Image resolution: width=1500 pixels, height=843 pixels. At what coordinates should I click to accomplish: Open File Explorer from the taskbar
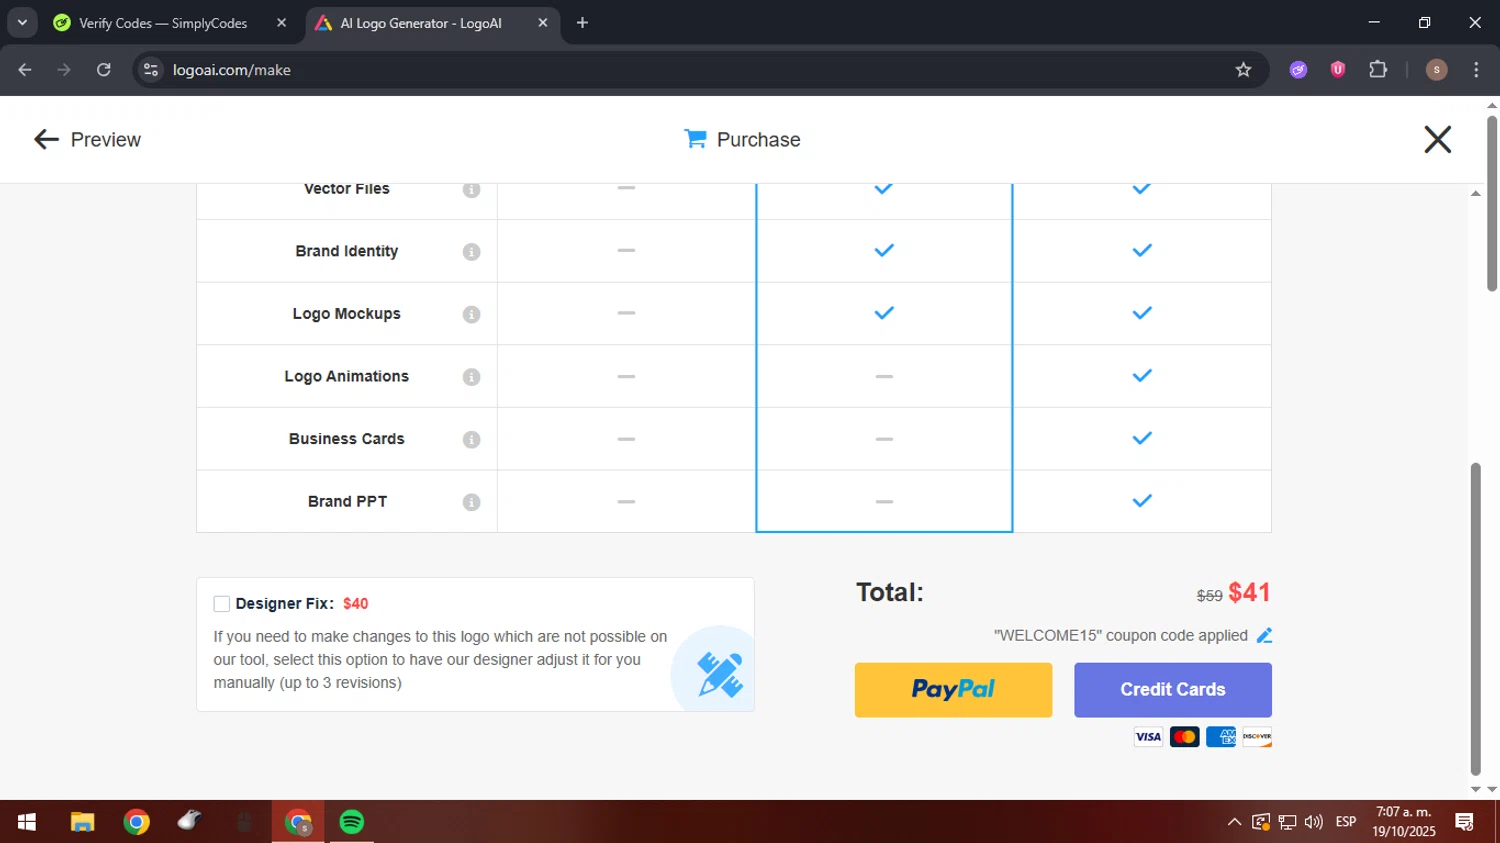click(x=82, y=822)
